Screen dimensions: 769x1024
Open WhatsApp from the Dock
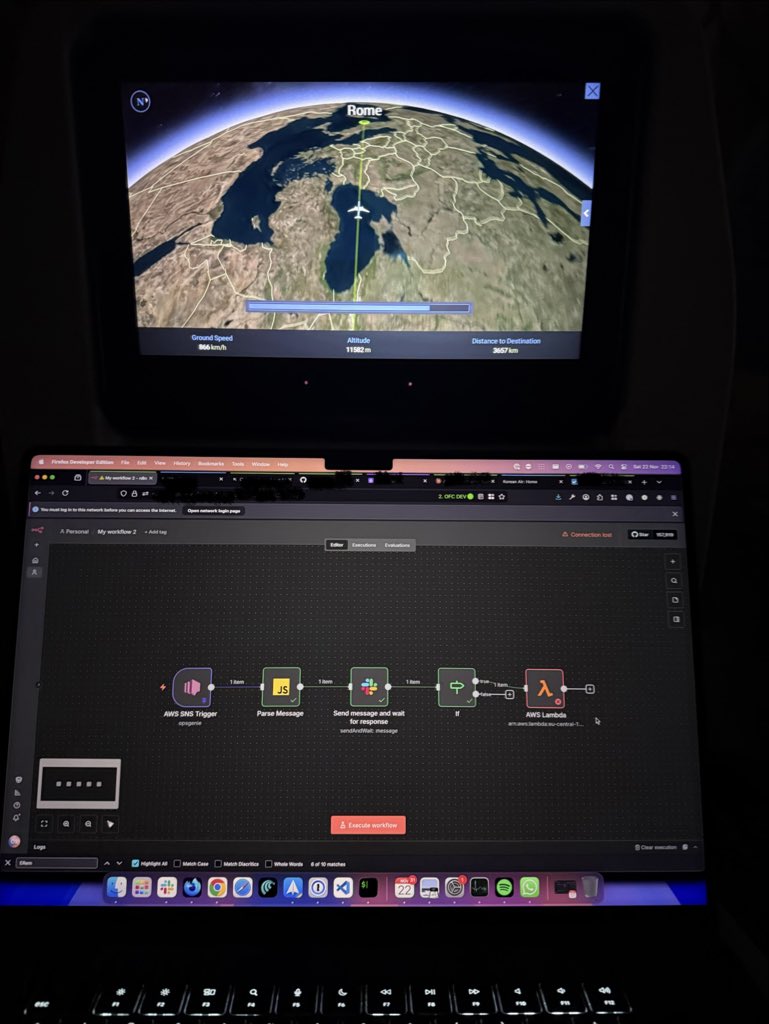(x=529, y=887)
